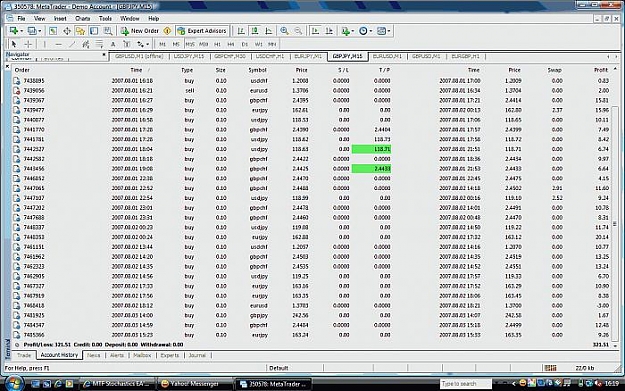The width and height of the screenshot is (625, 391).
Task: Expand the Templates dropdown arrow
Action: (389, 31)
